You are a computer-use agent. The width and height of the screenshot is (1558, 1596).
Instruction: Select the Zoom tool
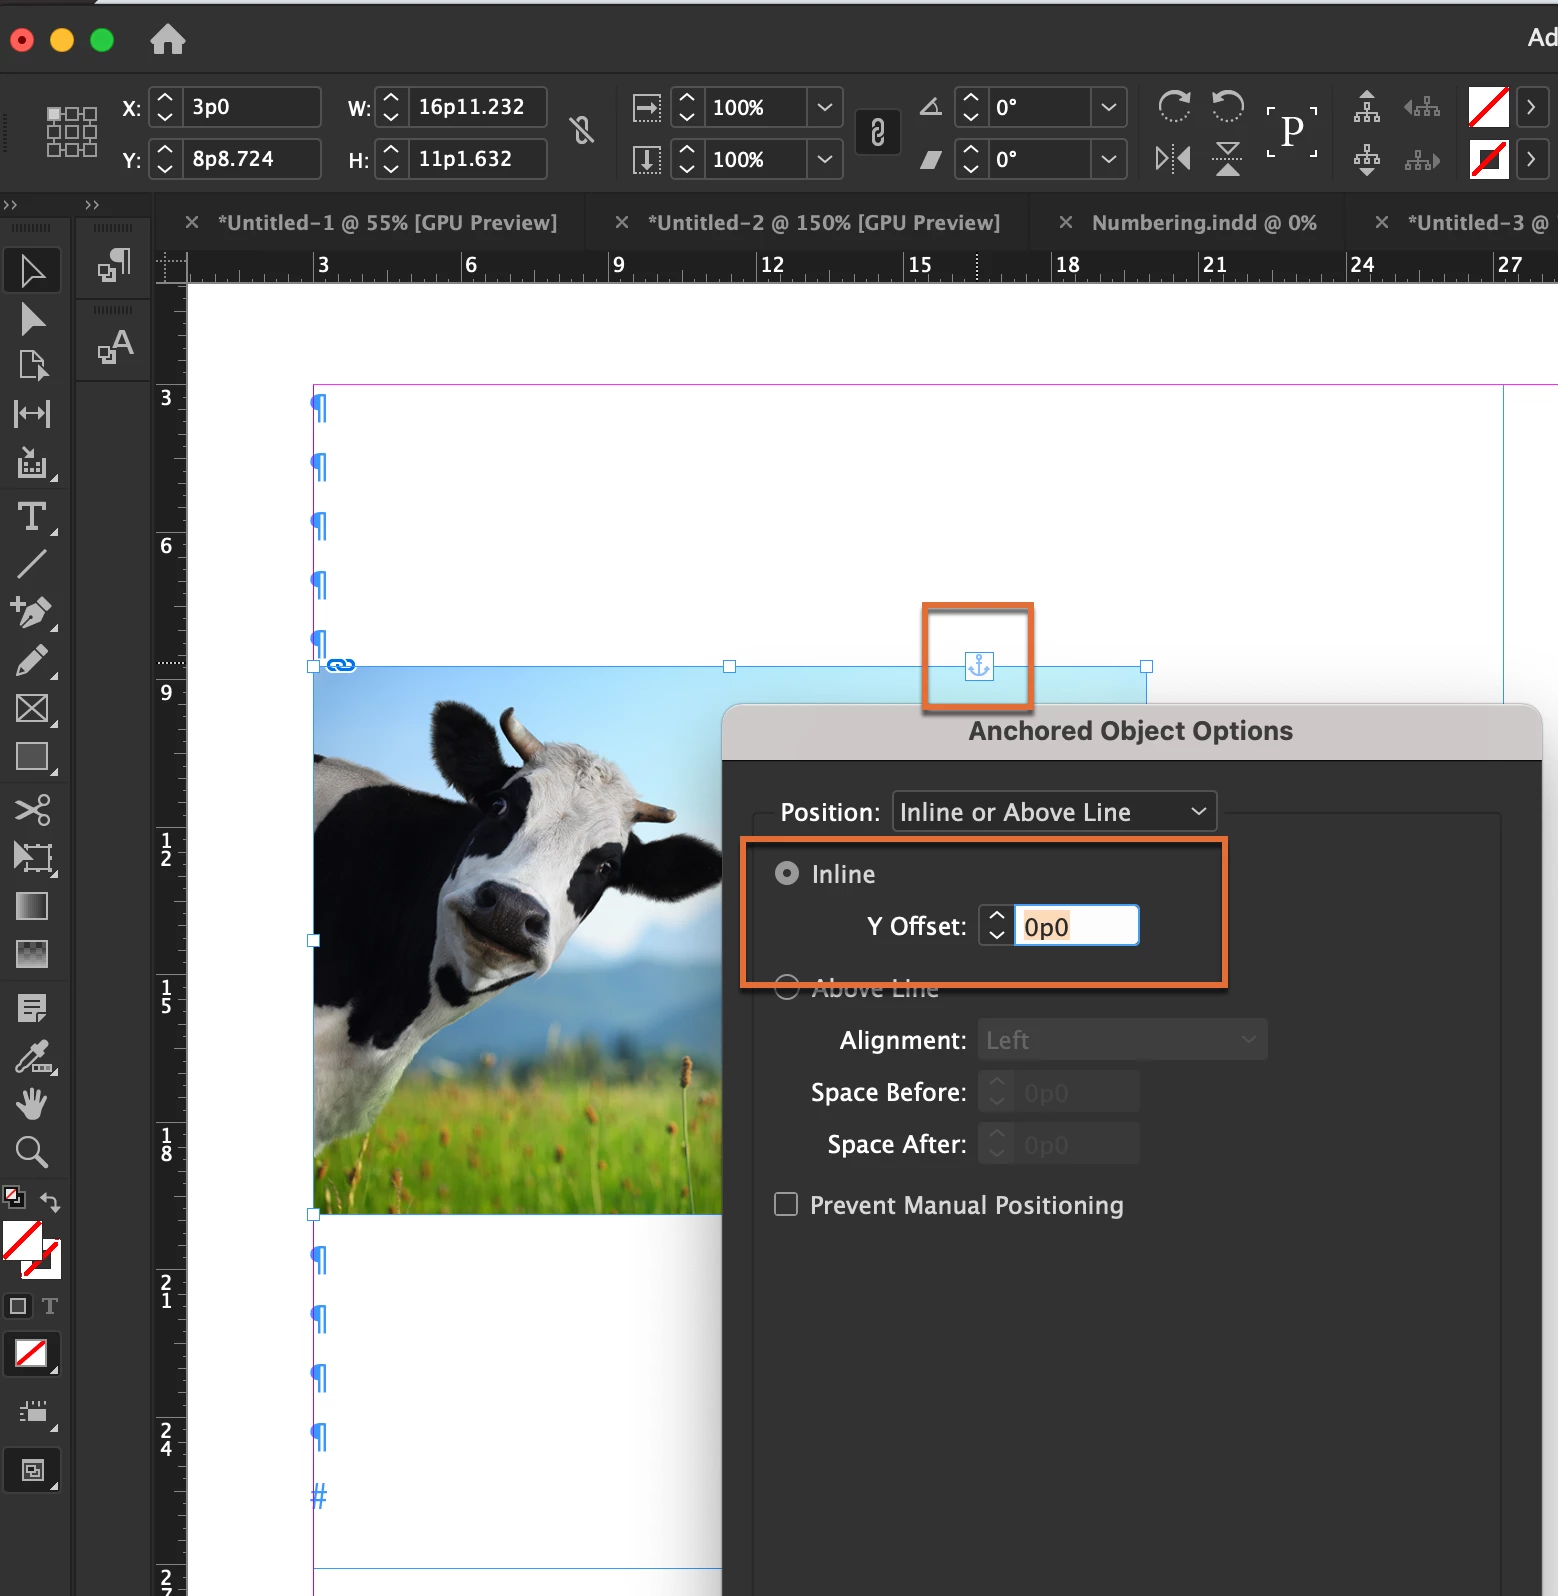32,1152
